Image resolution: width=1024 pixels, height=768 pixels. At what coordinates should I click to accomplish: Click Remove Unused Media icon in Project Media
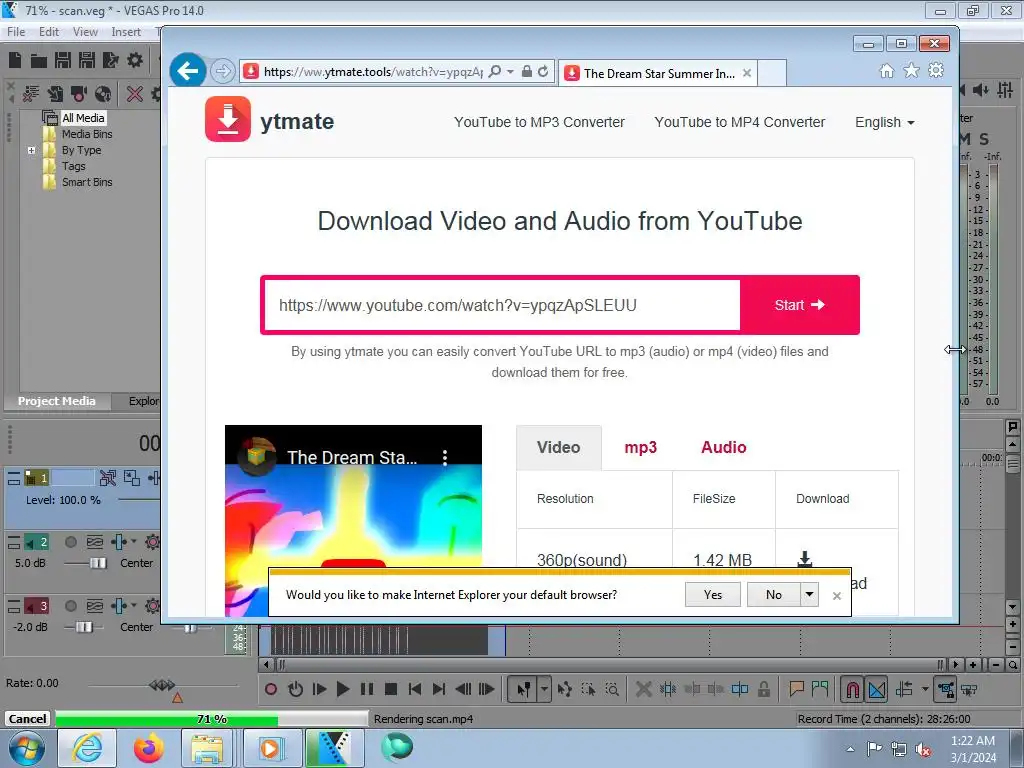(31, 94)
